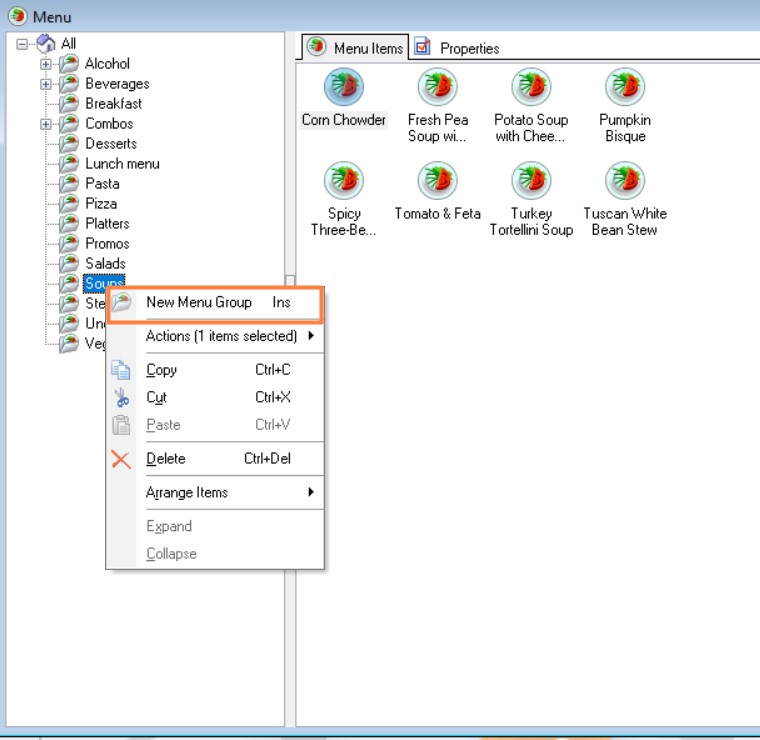This screenshot has width=760, height=740.
Task: Select the Promos tree label
Action: (107, 244)
